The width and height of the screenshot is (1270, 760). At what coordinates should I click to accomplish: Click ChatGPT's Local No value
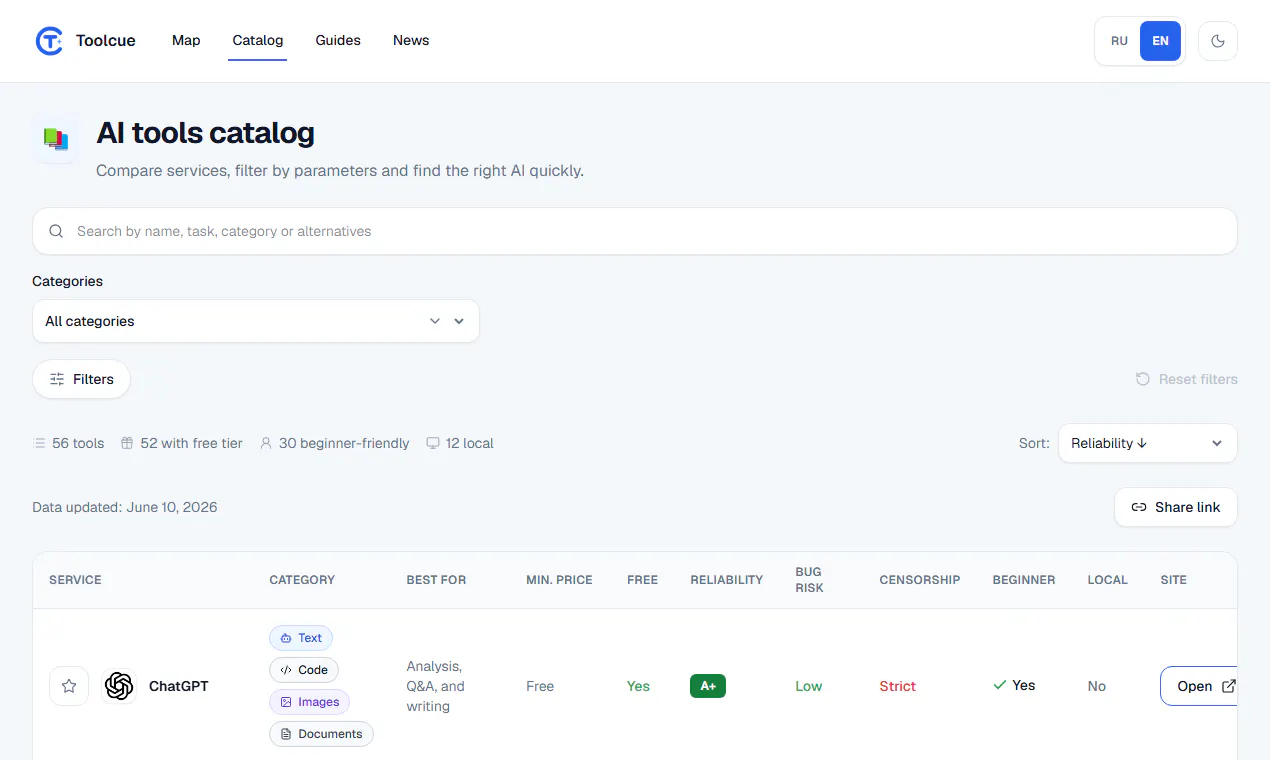tap(1097, 686)
